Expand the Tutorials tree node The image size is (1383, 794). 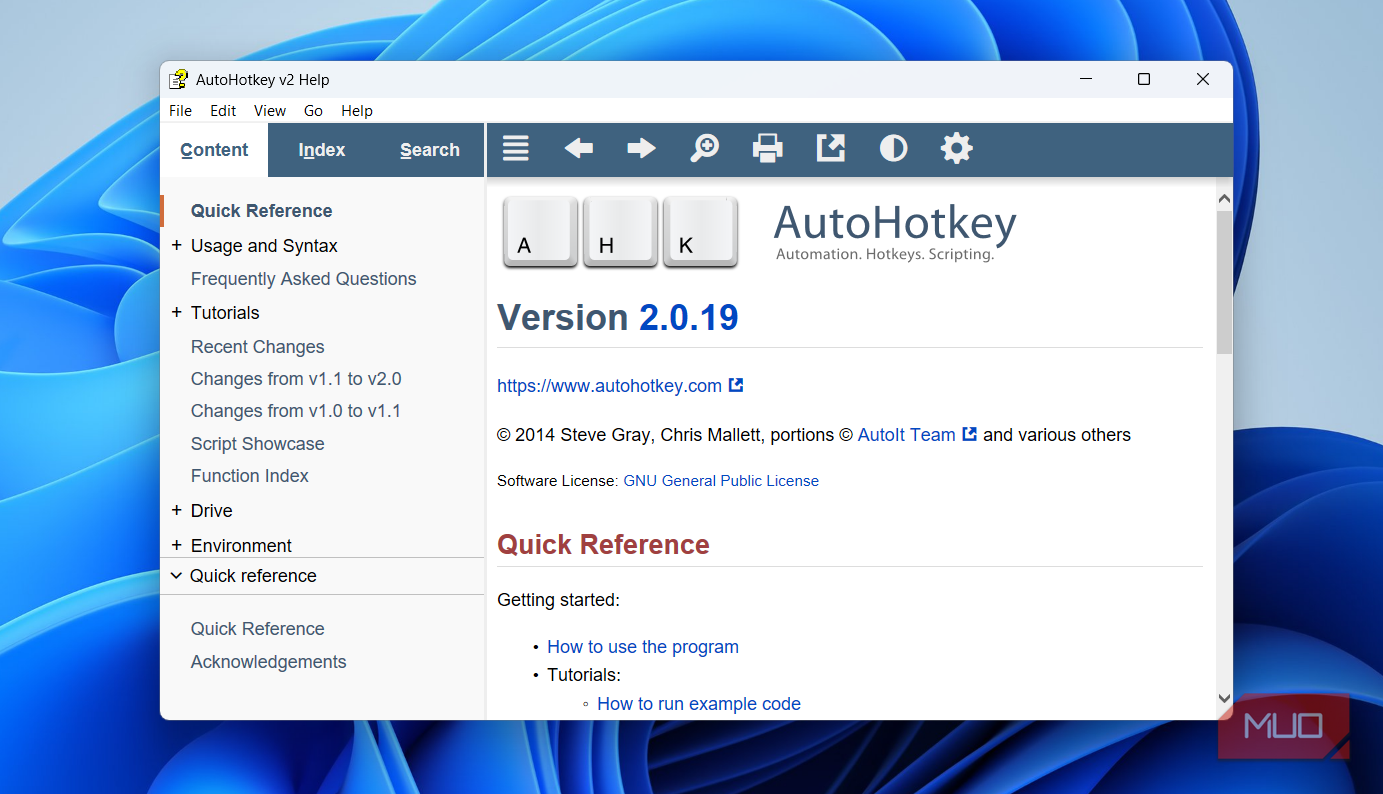point(177,313)
